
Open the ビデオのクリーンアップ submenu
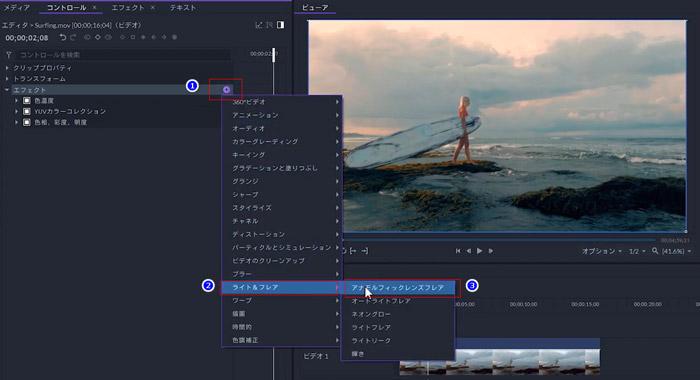(x=282, y=261)
